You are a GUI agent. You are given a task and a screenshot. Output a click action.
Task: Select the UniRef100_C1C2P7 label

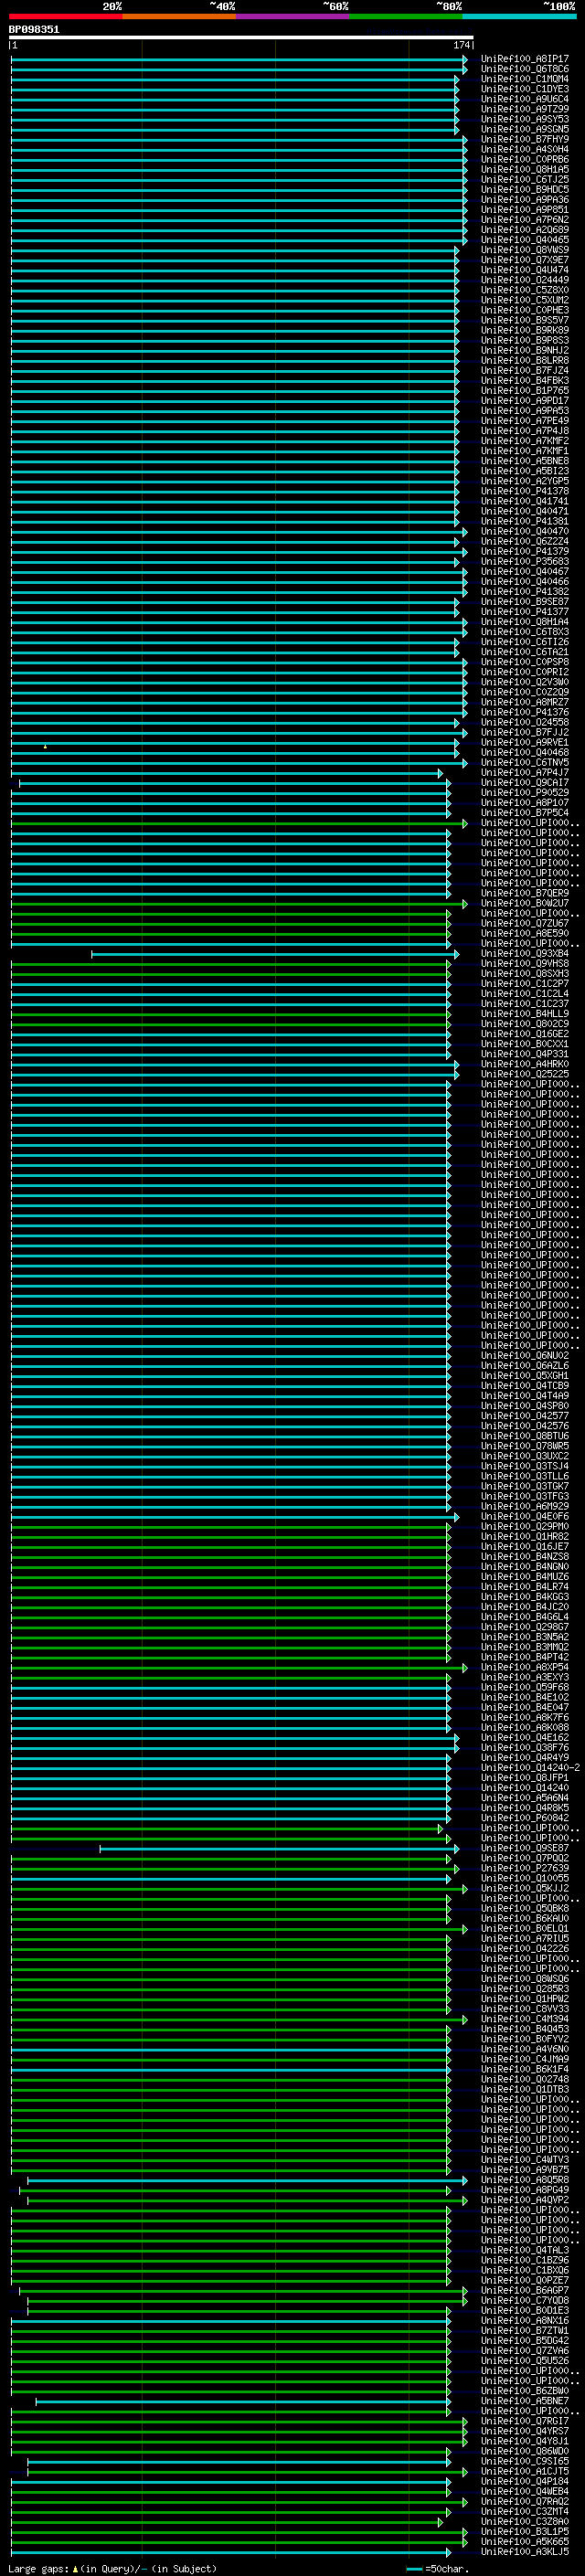coord(524,983)
